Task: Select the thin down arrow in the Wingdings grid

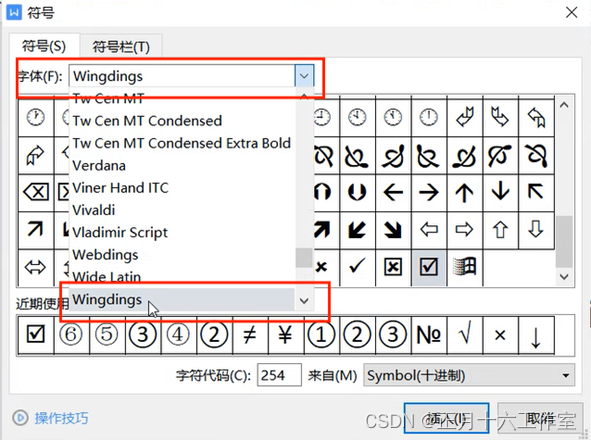Action: [x=500, y=192]
